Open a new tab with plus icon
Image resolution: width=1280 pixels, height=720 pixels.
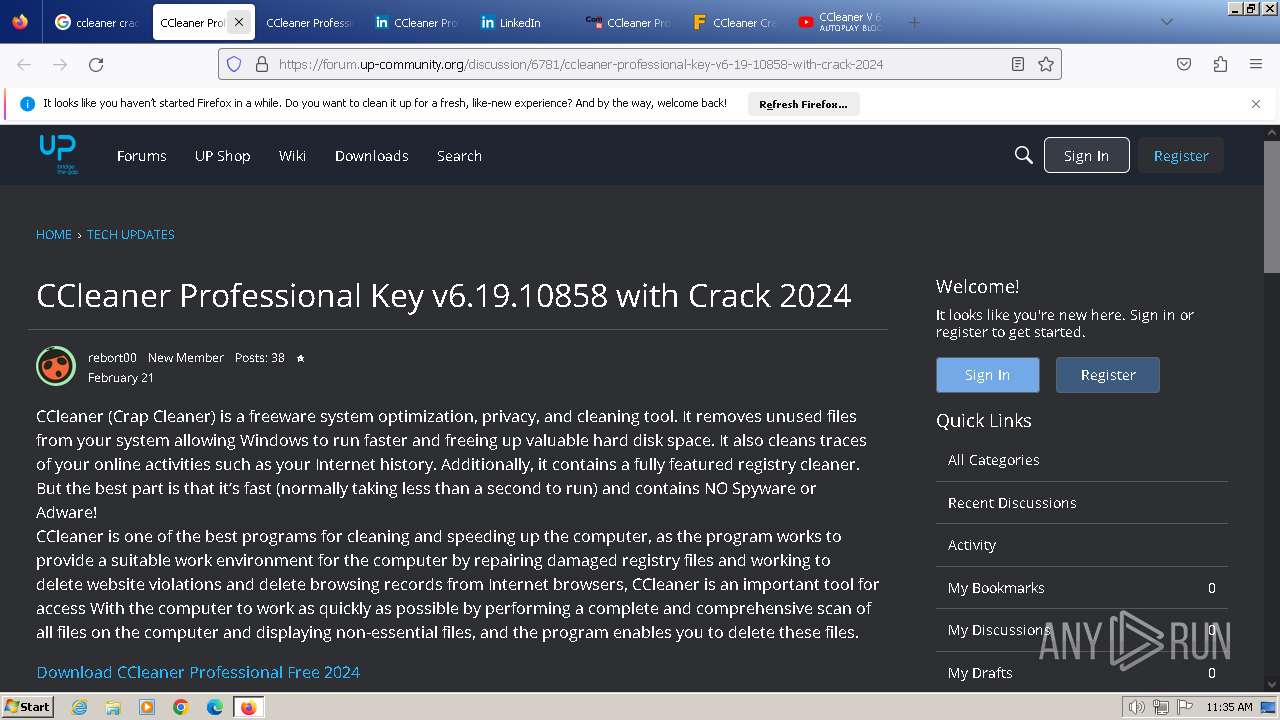913,22
